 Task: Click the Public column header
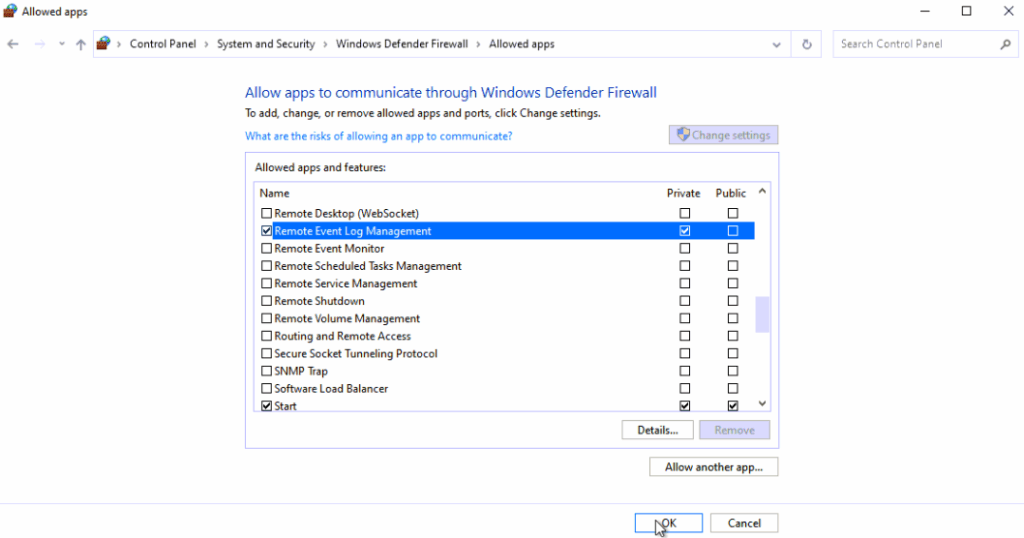(x=730, y=193)
